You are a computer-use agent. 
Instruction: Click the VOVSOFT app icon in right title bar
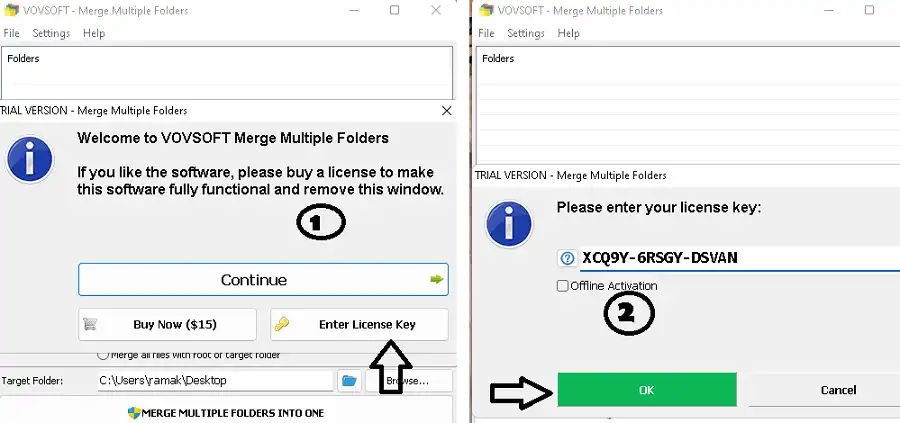point(487,10)
